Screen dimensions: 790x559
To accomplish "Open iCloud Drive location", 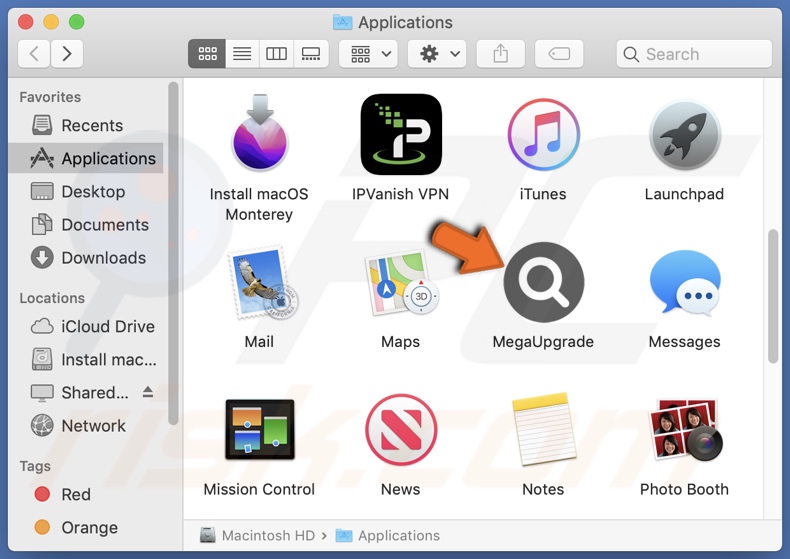I will coord(86,326).
